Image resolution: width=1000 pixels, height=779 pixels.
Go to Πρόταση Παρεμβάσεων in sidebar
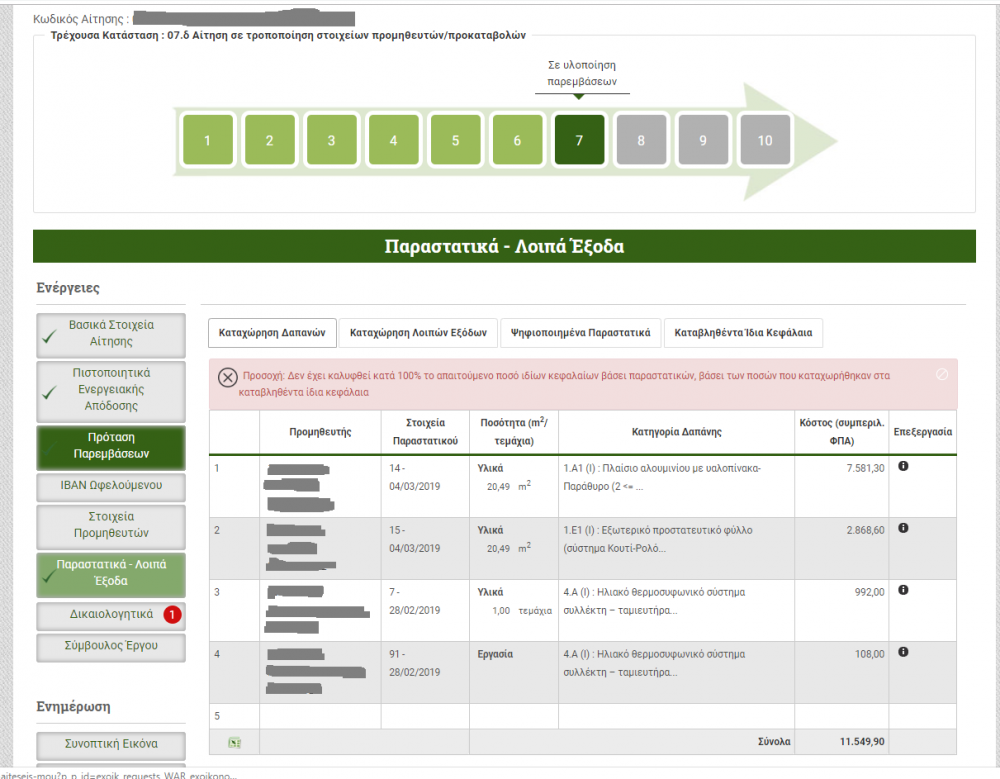coord(111,446)
